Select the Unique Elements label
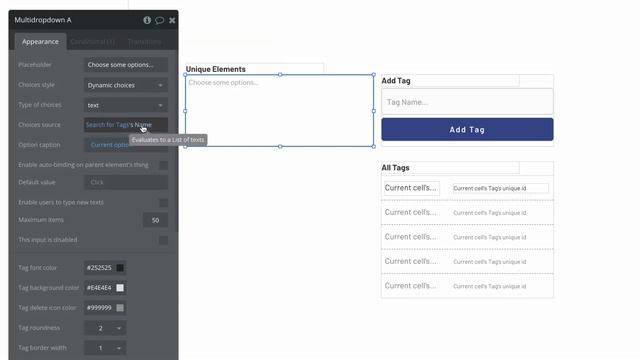The image size is (640, 360). 216,69
